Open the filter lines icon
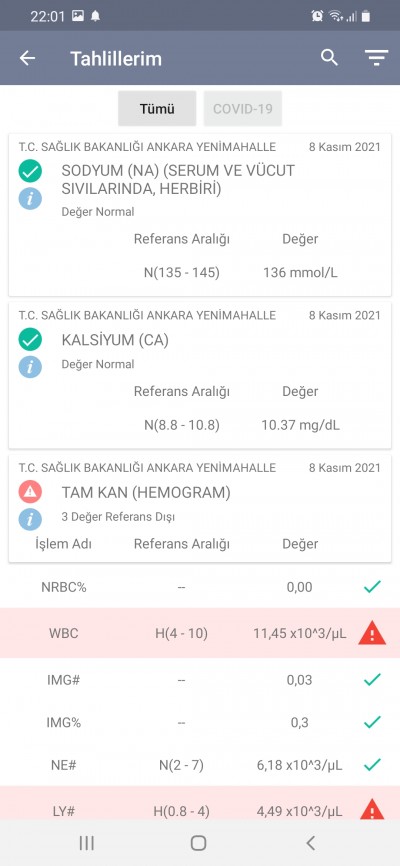Viewport: 400px width, 866px height. pyautogui.click(x=376, y=58)
